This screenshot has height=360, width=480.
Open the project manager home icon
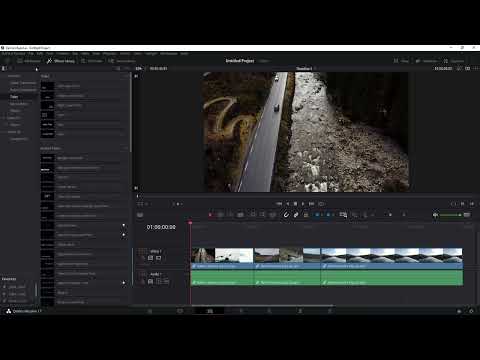459,311
